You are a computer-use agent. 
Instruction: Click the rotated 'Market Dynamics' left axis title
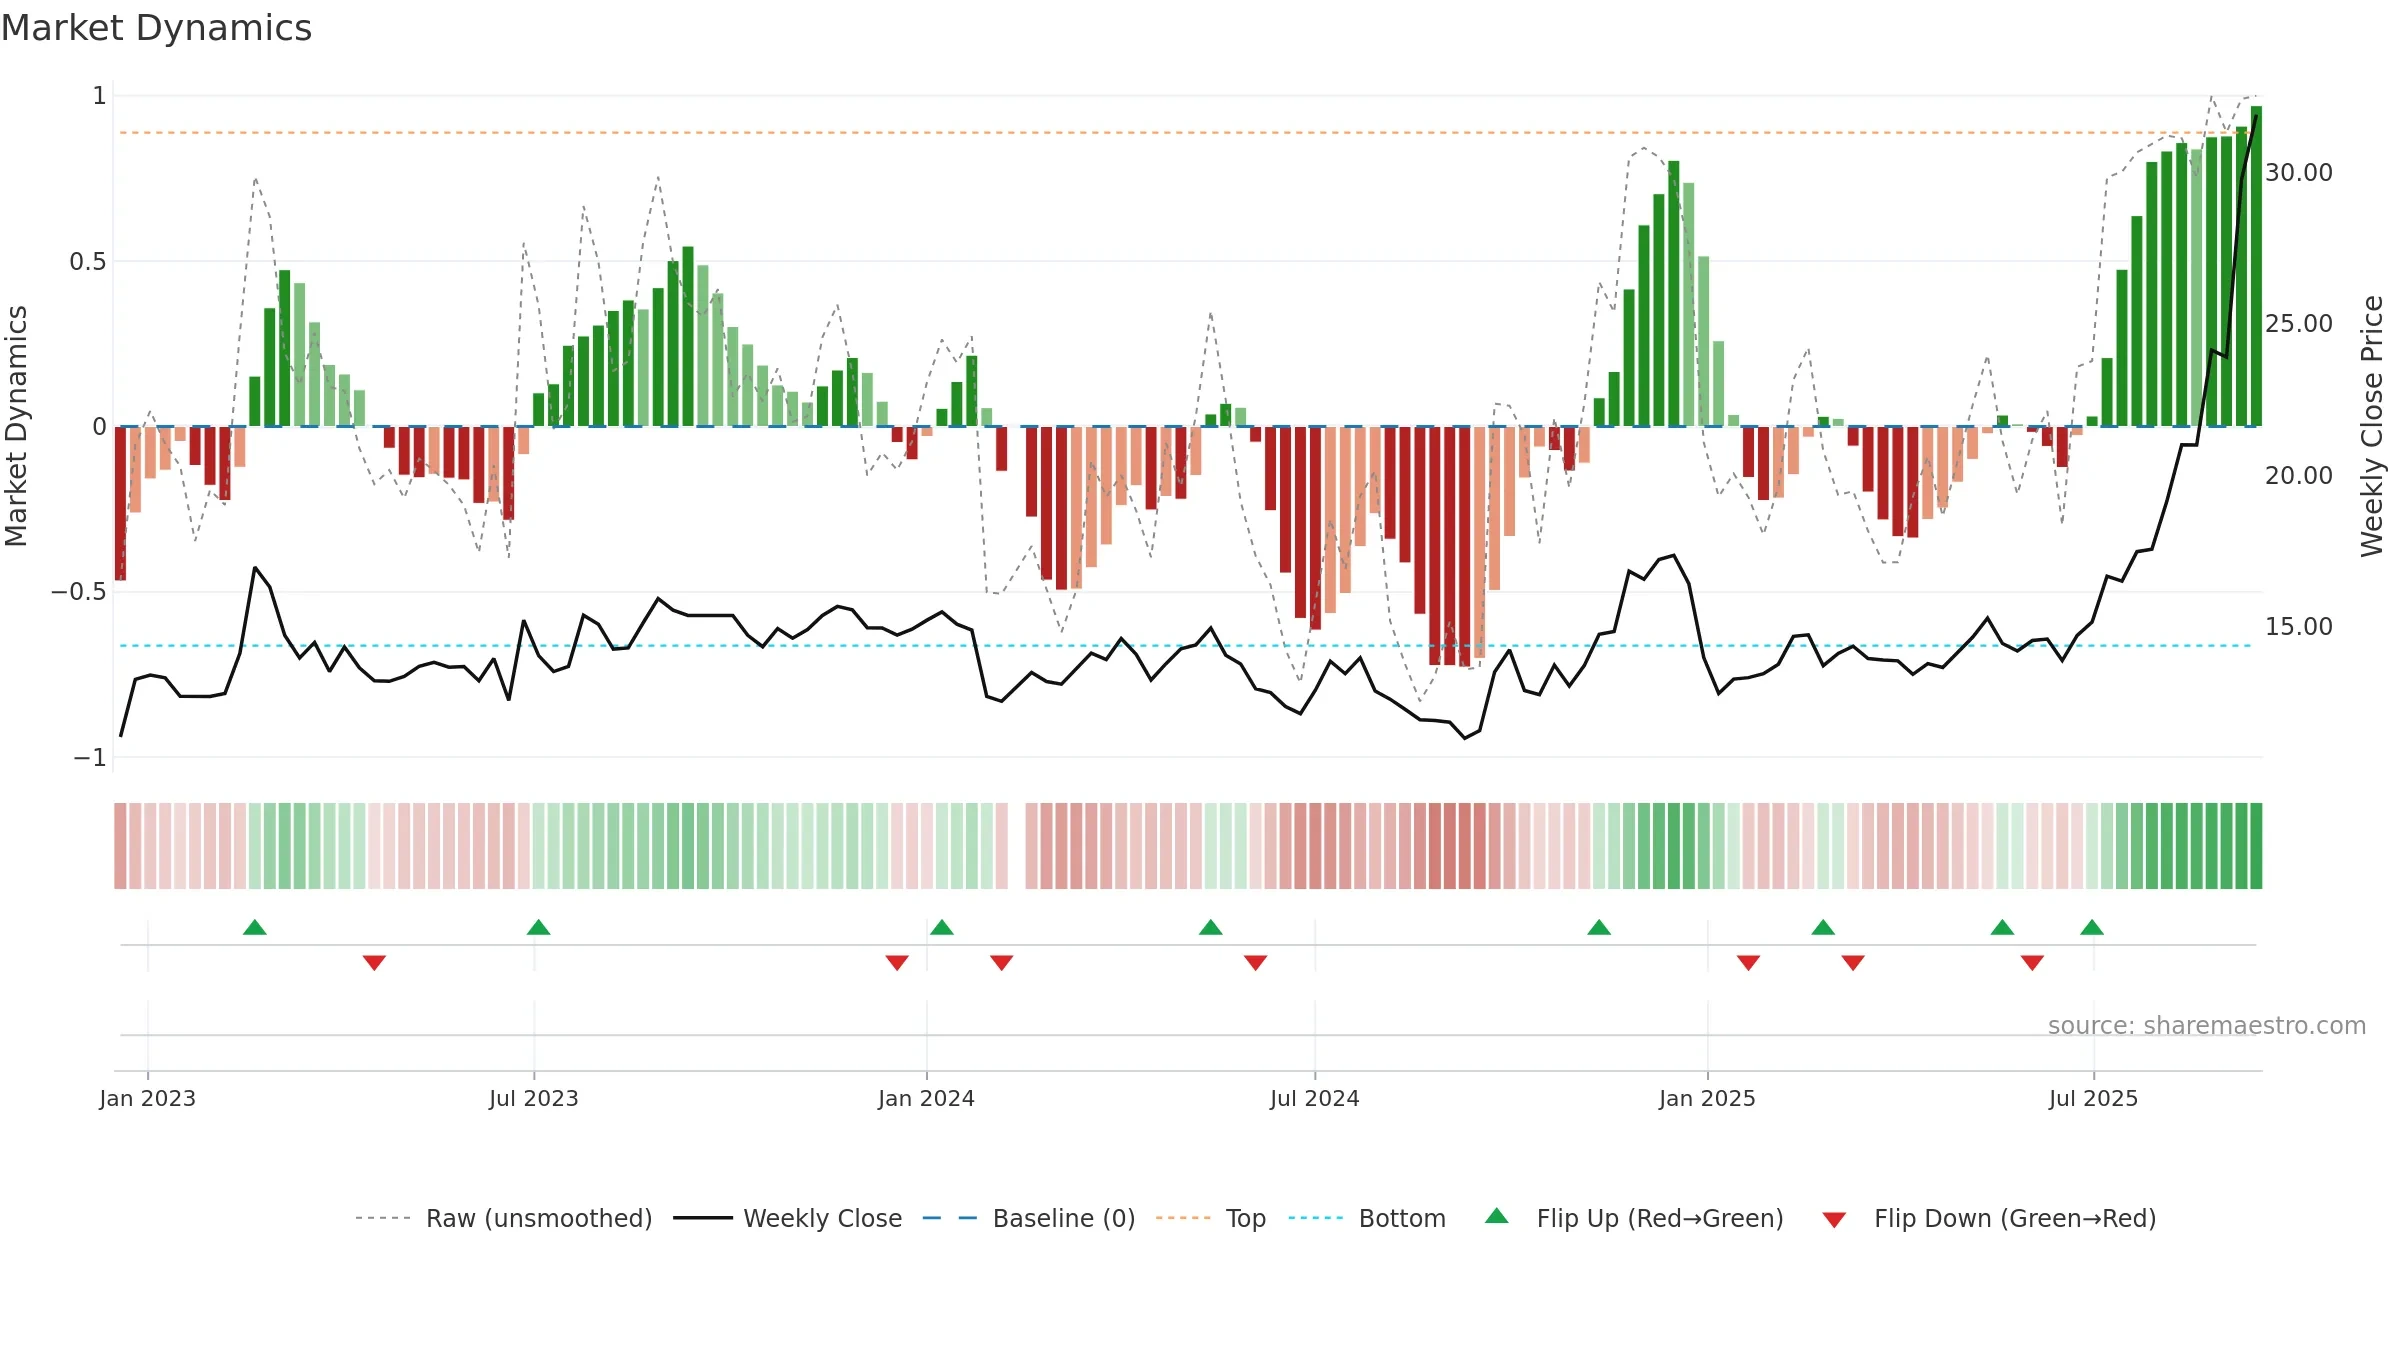coord(16,426)
